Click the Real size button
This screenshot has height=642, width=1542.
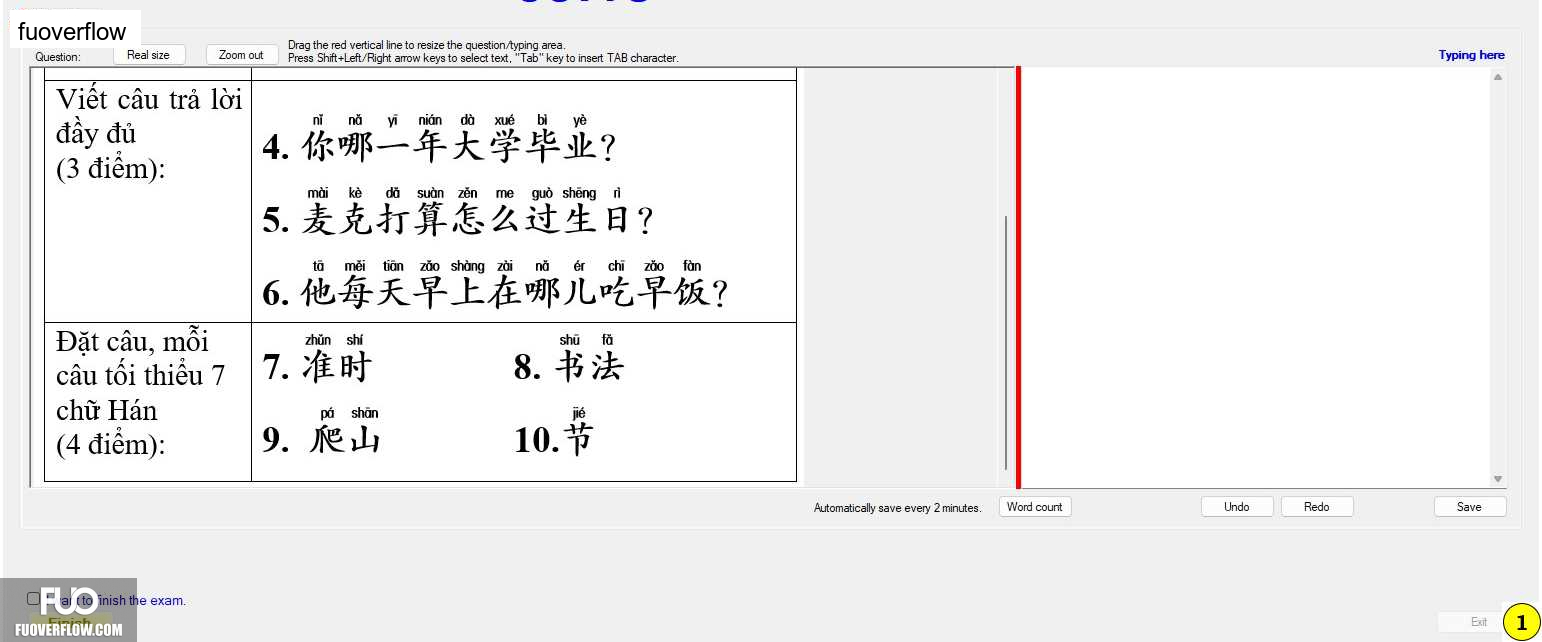(149, 55)
